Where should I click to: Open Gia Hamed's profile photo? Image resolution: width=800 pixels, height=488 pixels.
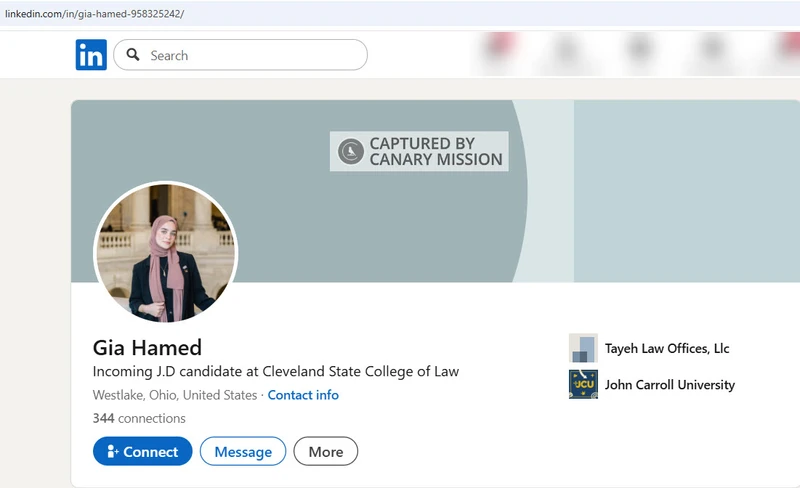[x=166, y=252]
